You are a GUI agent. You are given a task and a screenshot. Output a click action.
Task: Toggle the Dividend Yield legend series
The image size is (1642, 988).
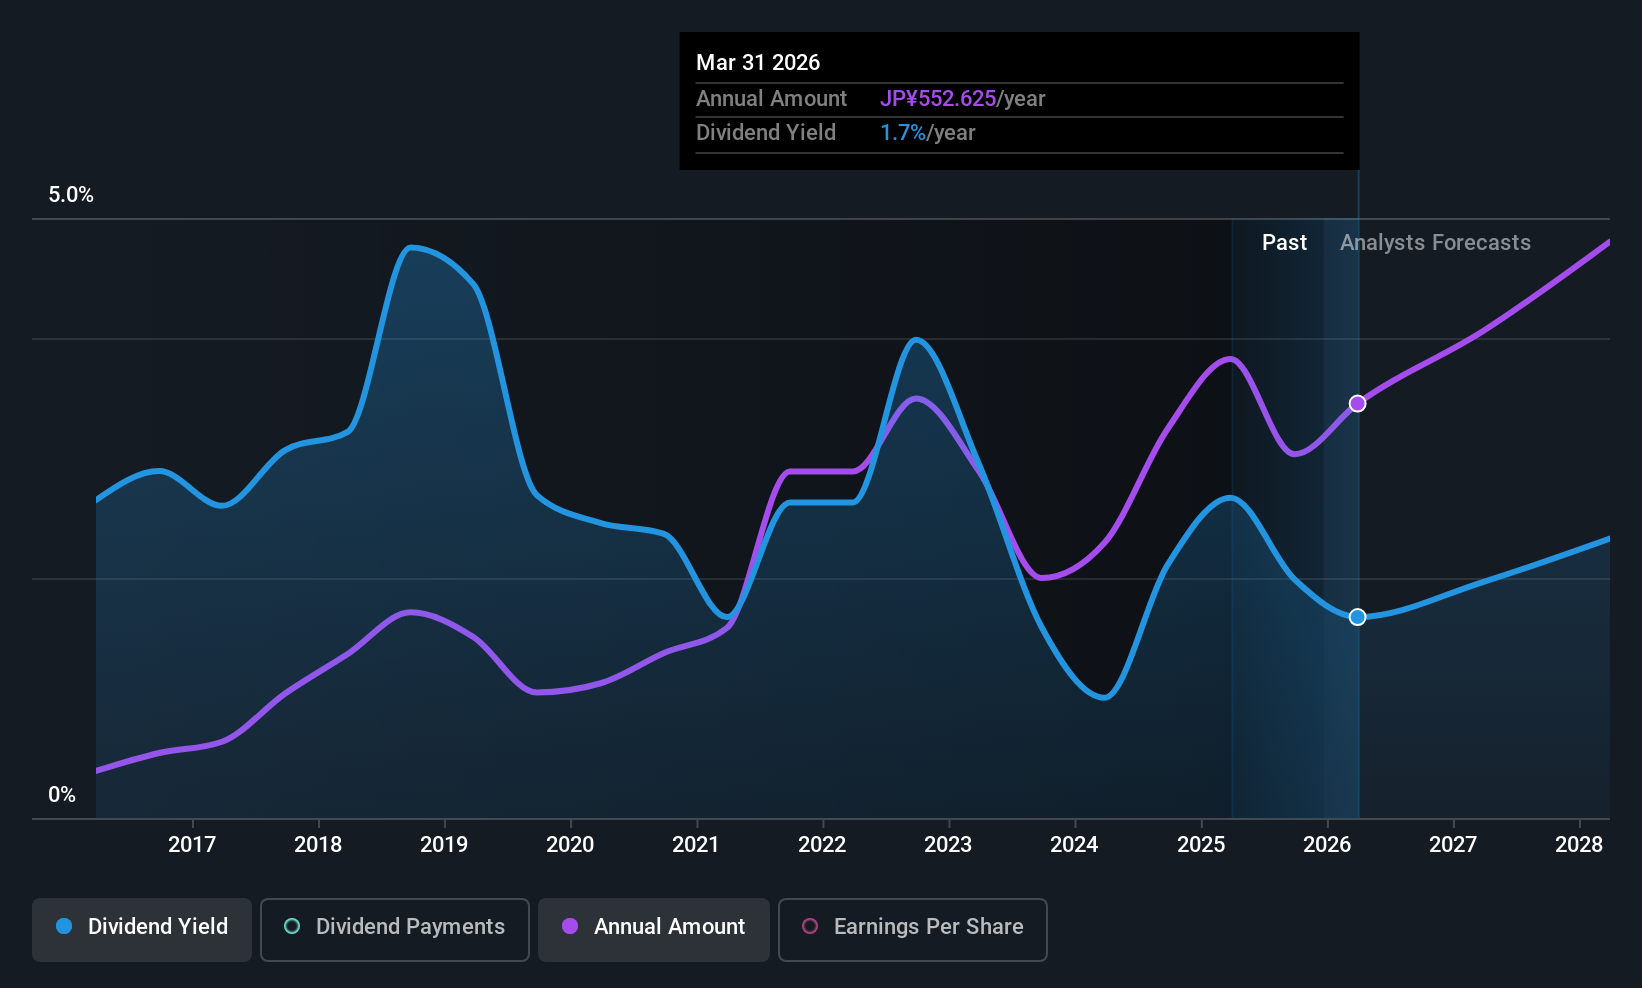142,929
